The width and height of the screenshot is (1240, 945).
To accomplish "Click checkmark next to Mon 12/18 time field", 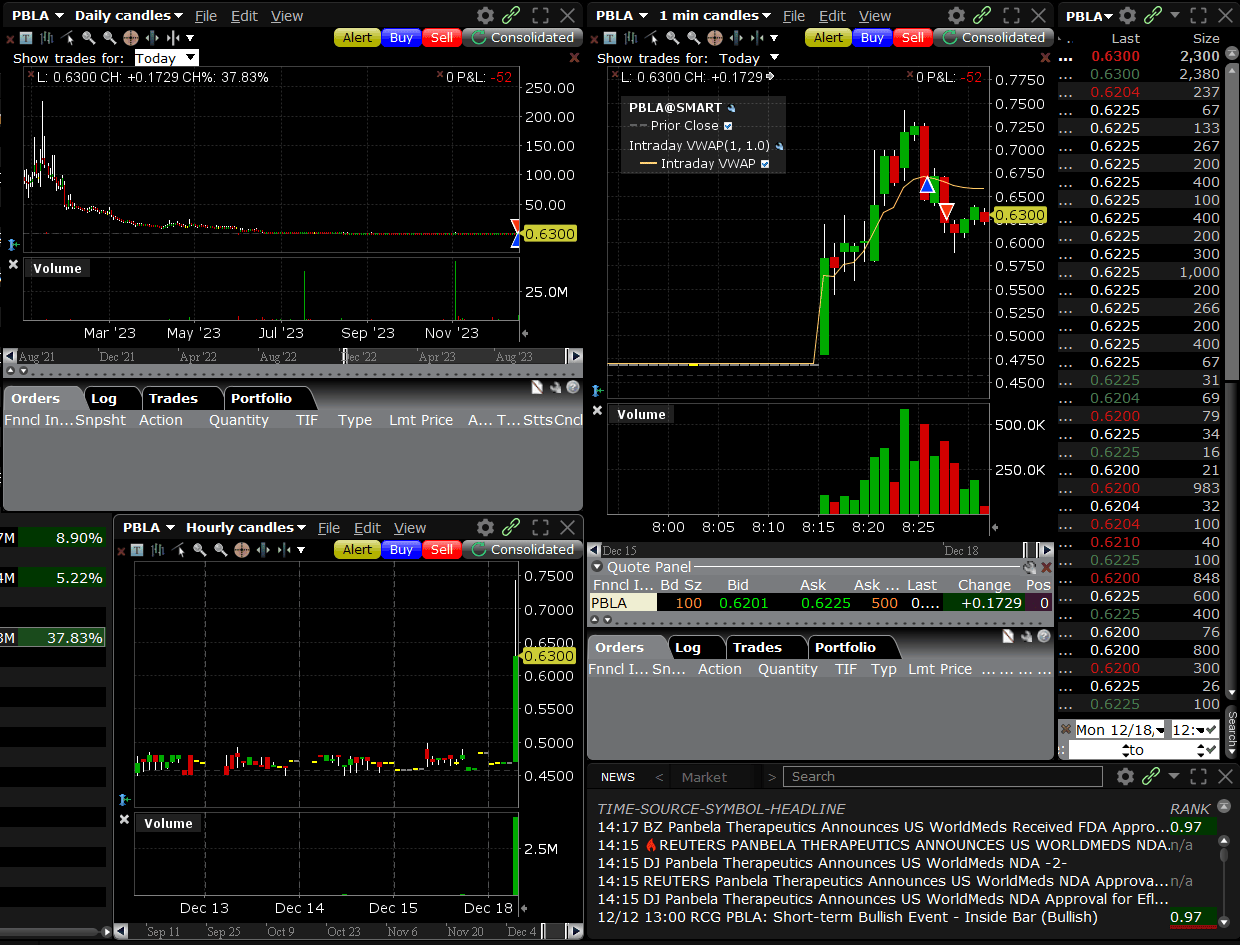I will [1211, 730].
